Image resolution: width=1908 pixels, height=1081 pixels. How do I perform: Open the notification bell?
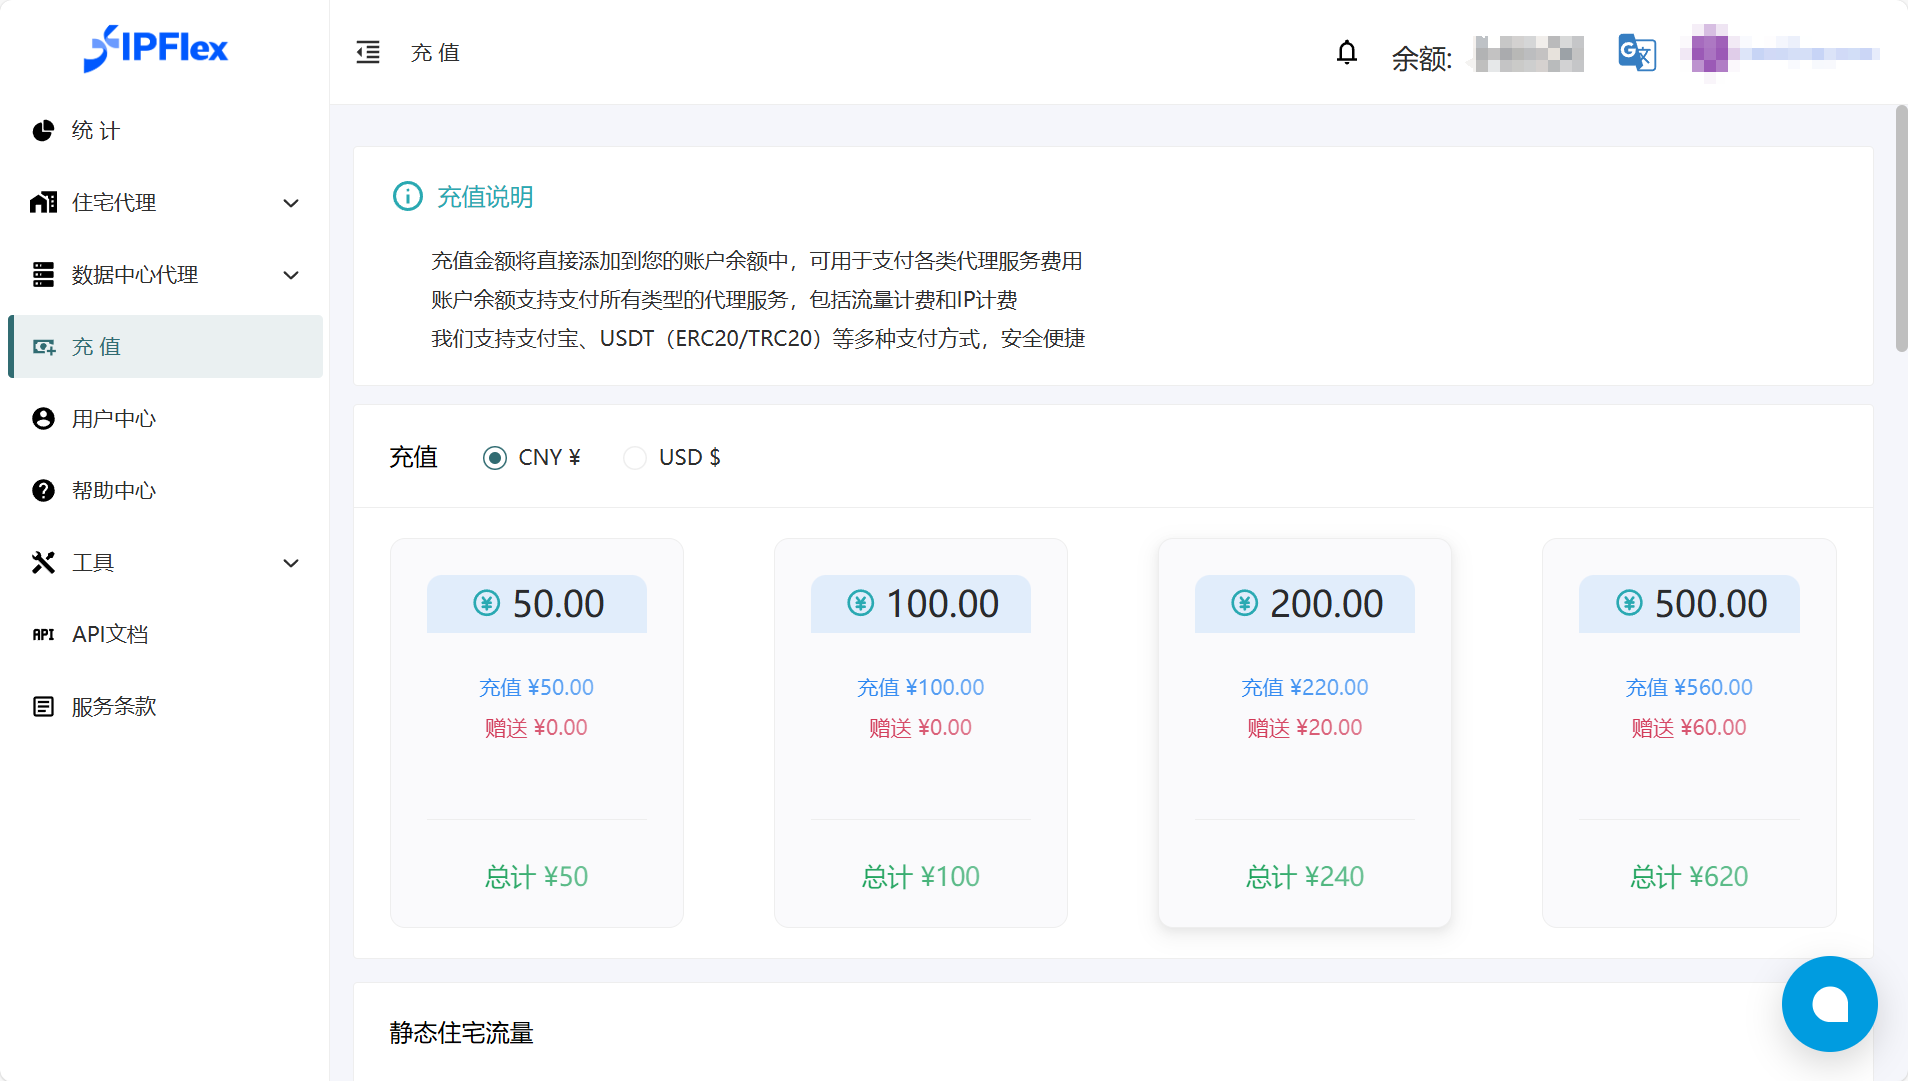[1346, 52]
